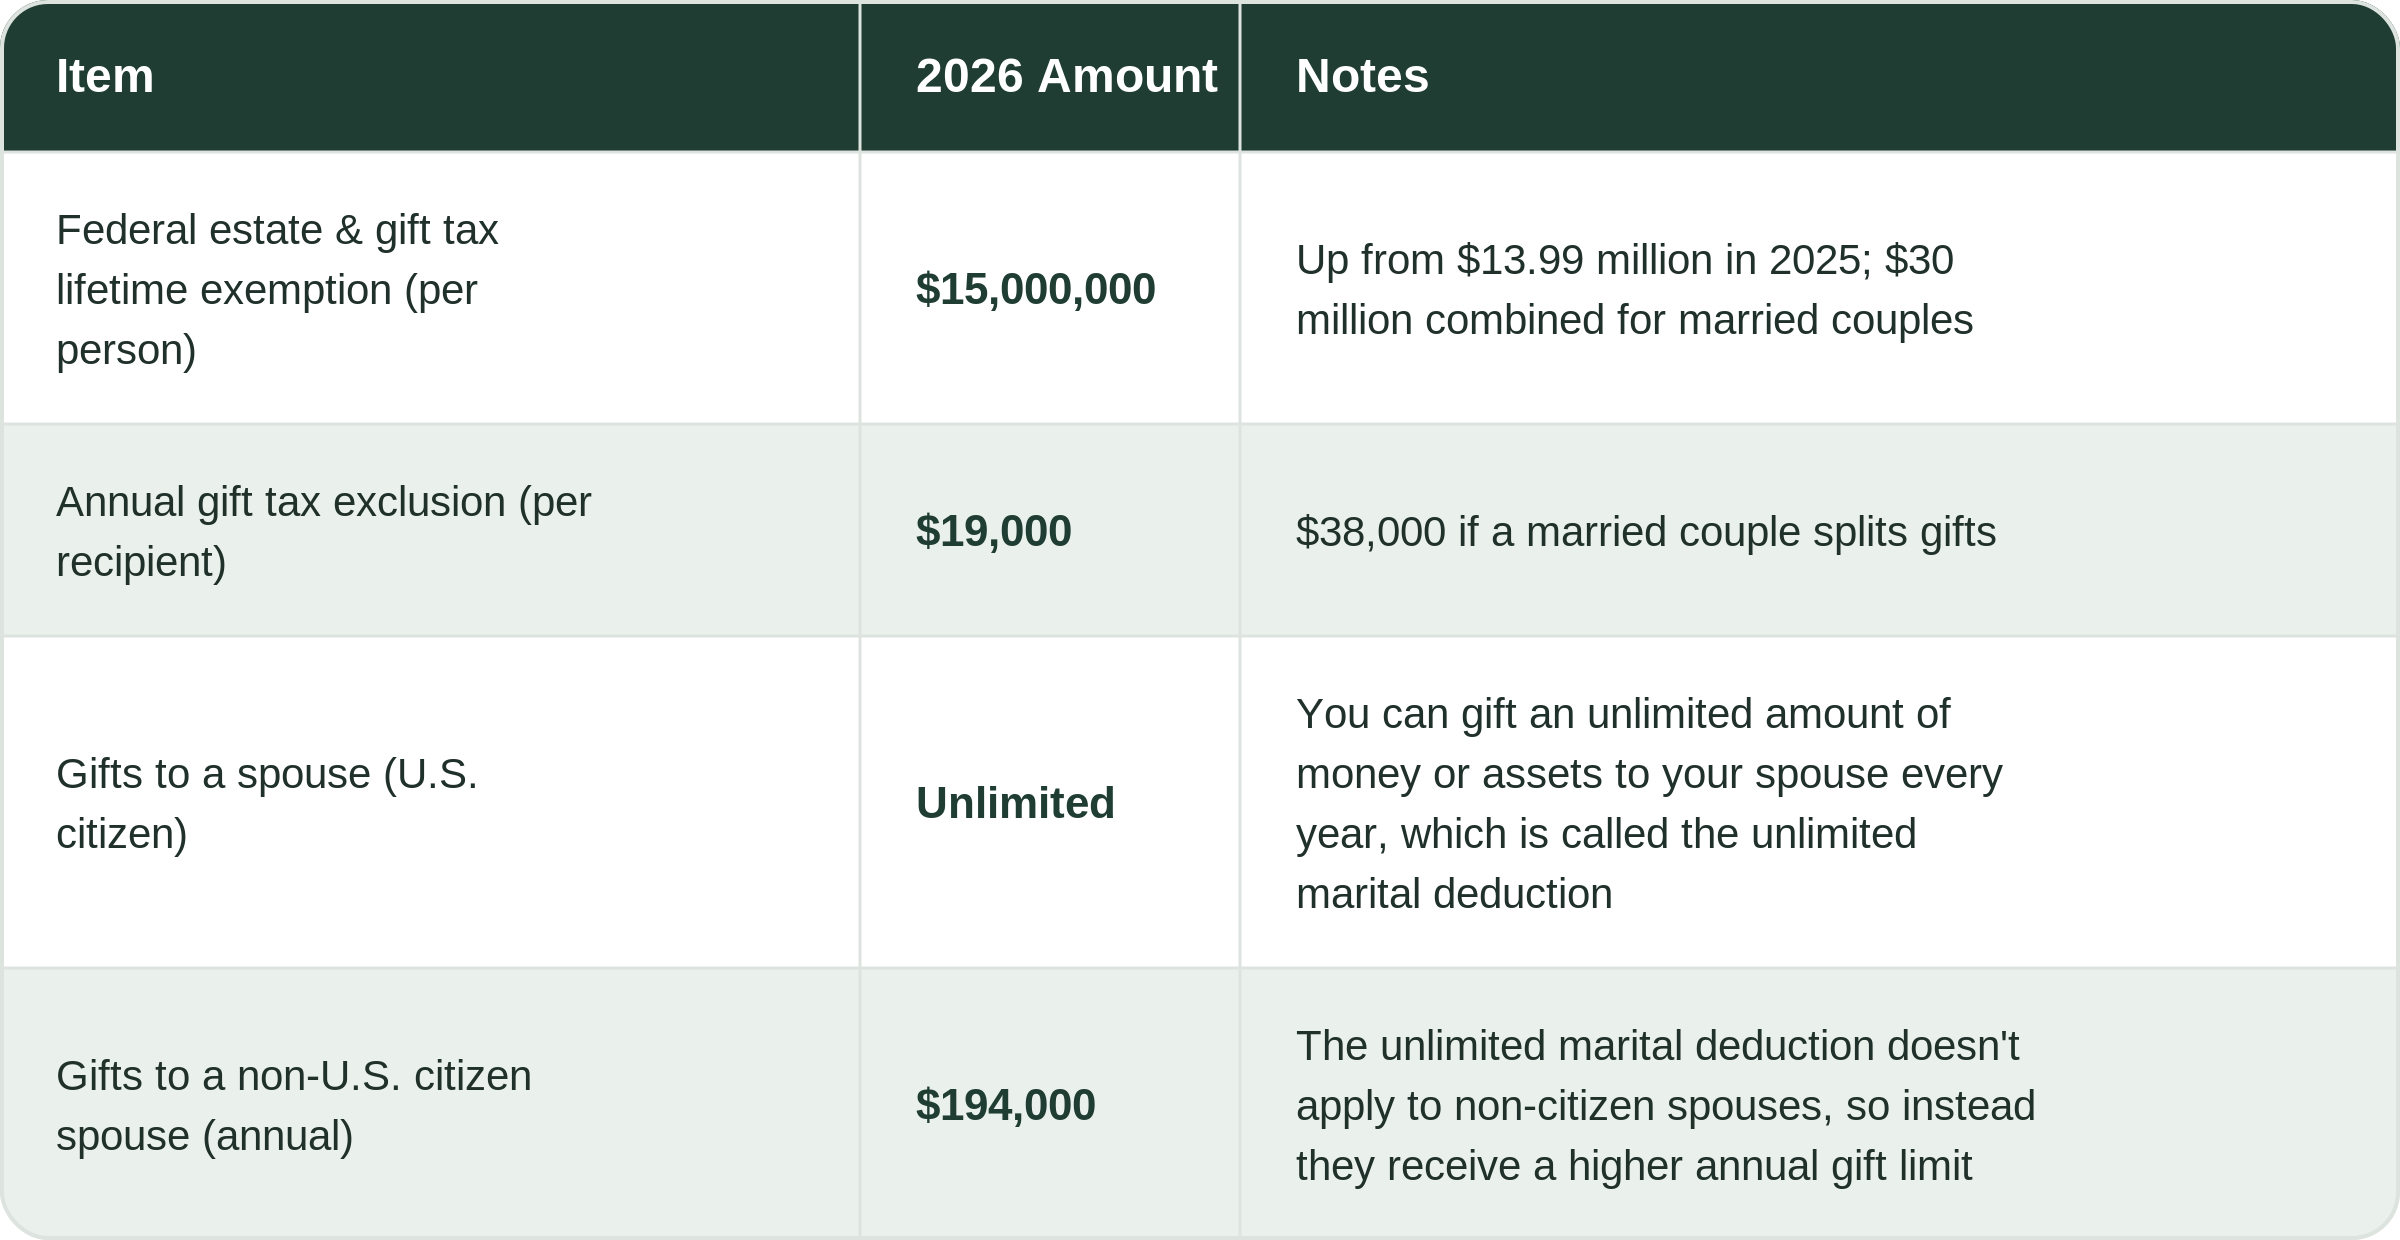Viewport: 2400px width, 1240px height.
Task: Click the note about $13.99 million in 2025
Action: [1634, 290]
